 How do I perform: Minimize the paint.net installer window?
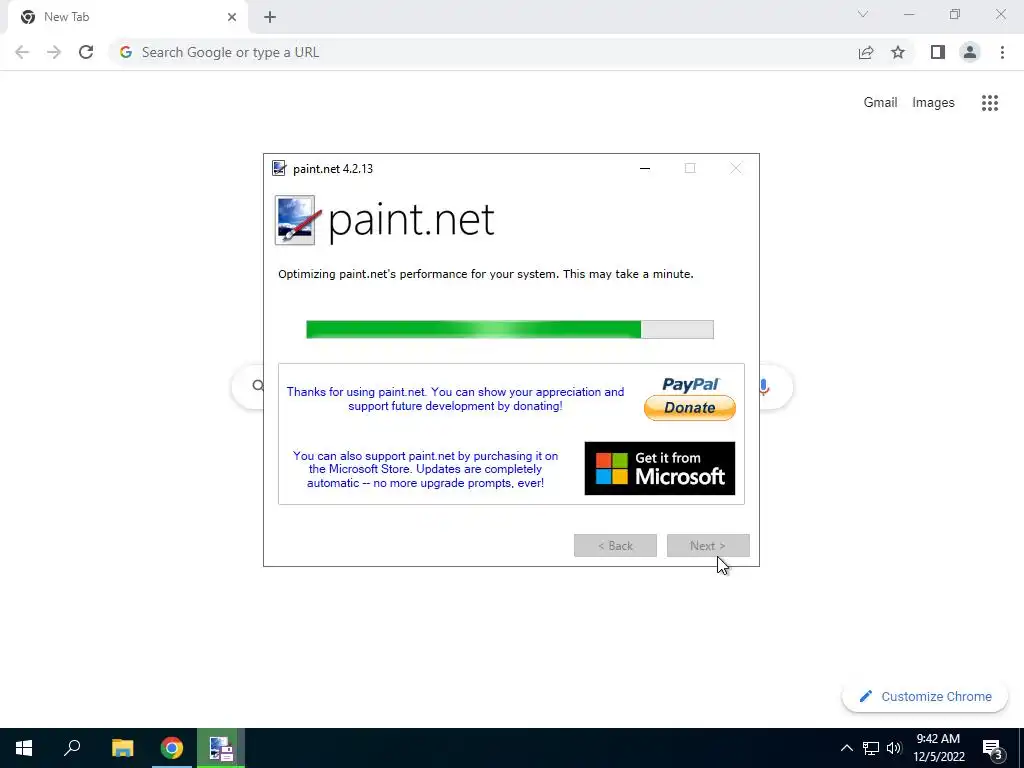click(x=645, y=168)
